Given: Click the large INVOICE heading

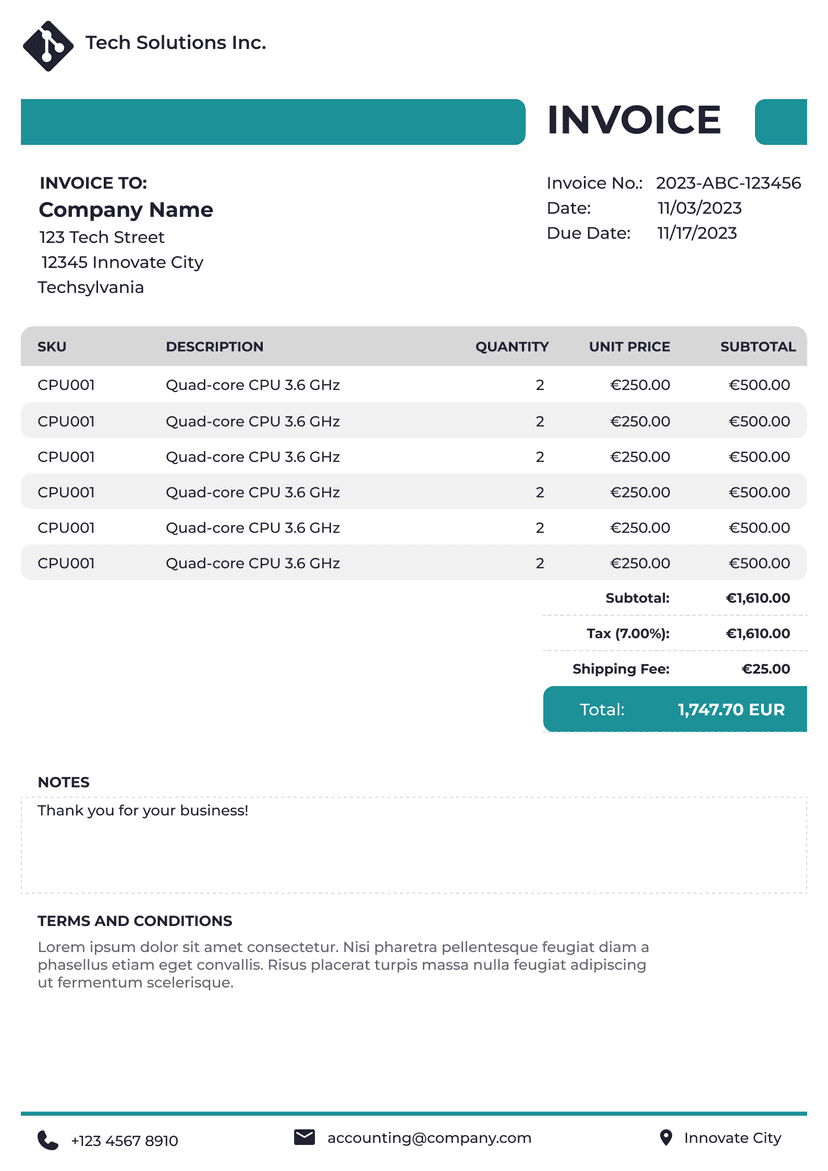Looking at the screenshot, I should pos(633,120).
